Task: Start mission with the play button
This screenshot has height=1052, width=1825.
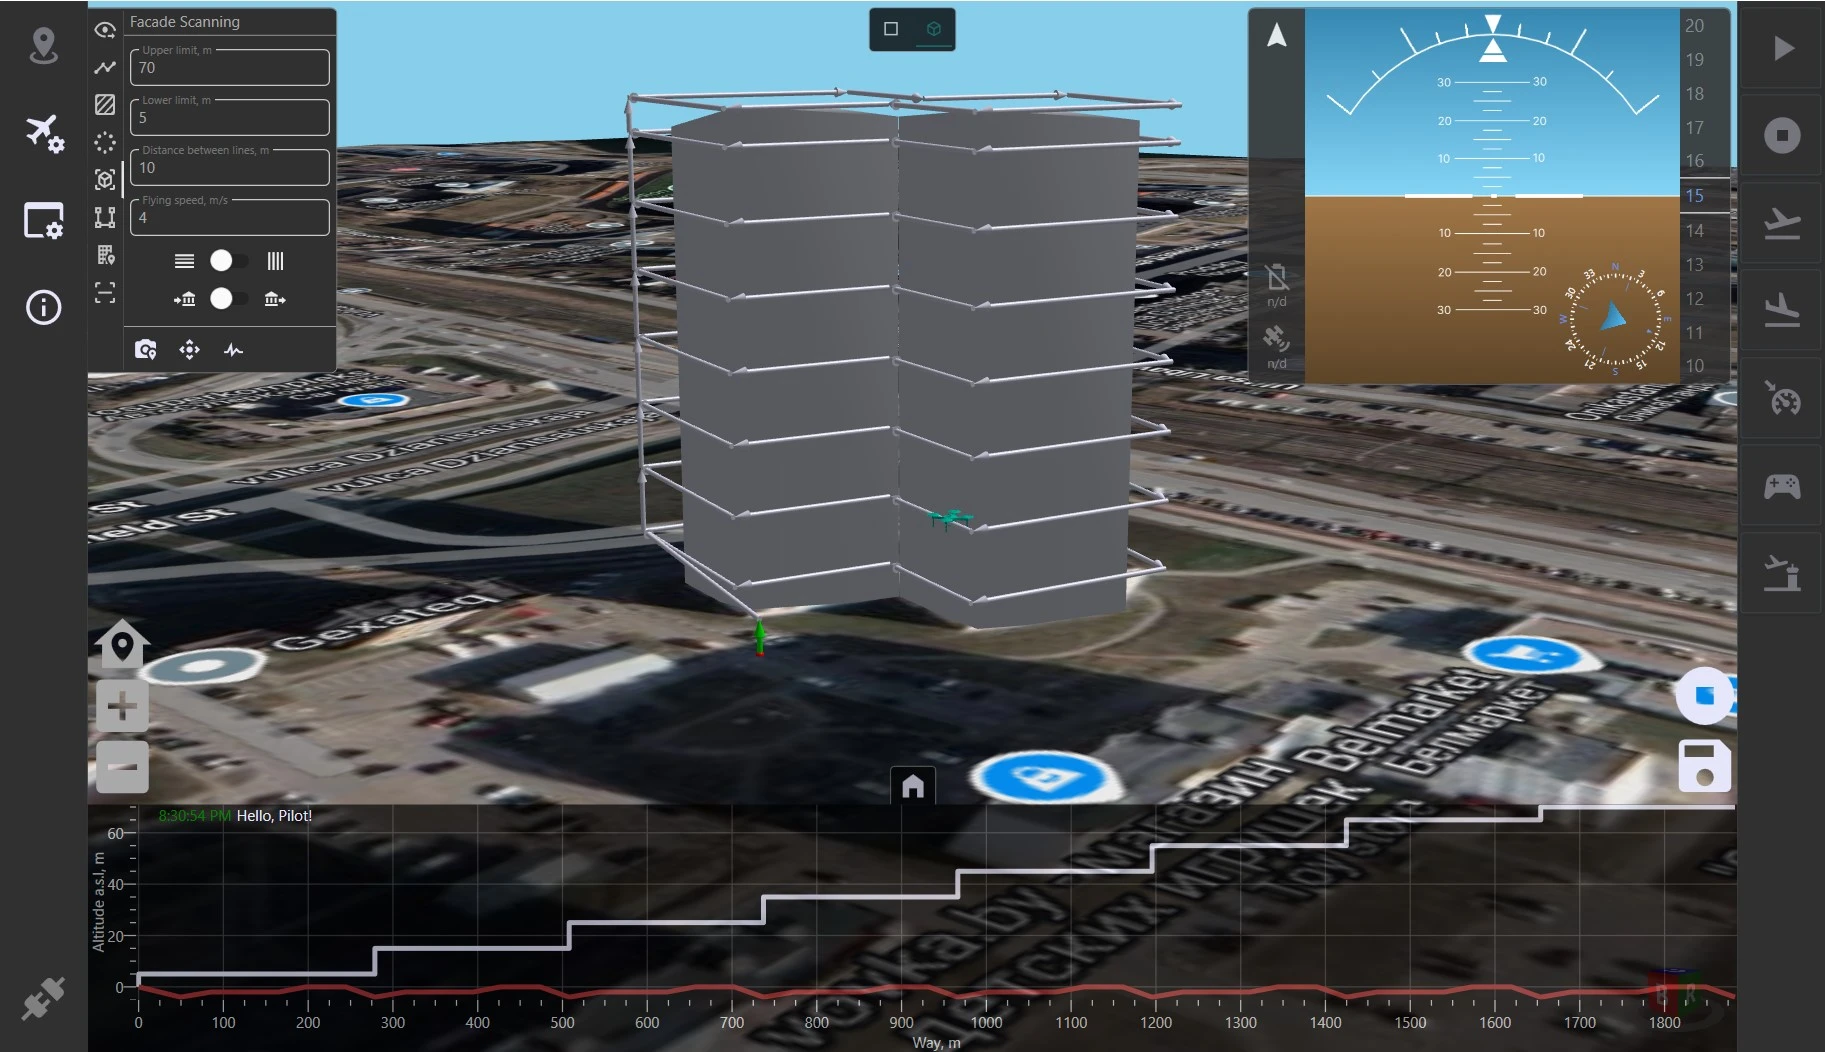Action: point(1782,48)
